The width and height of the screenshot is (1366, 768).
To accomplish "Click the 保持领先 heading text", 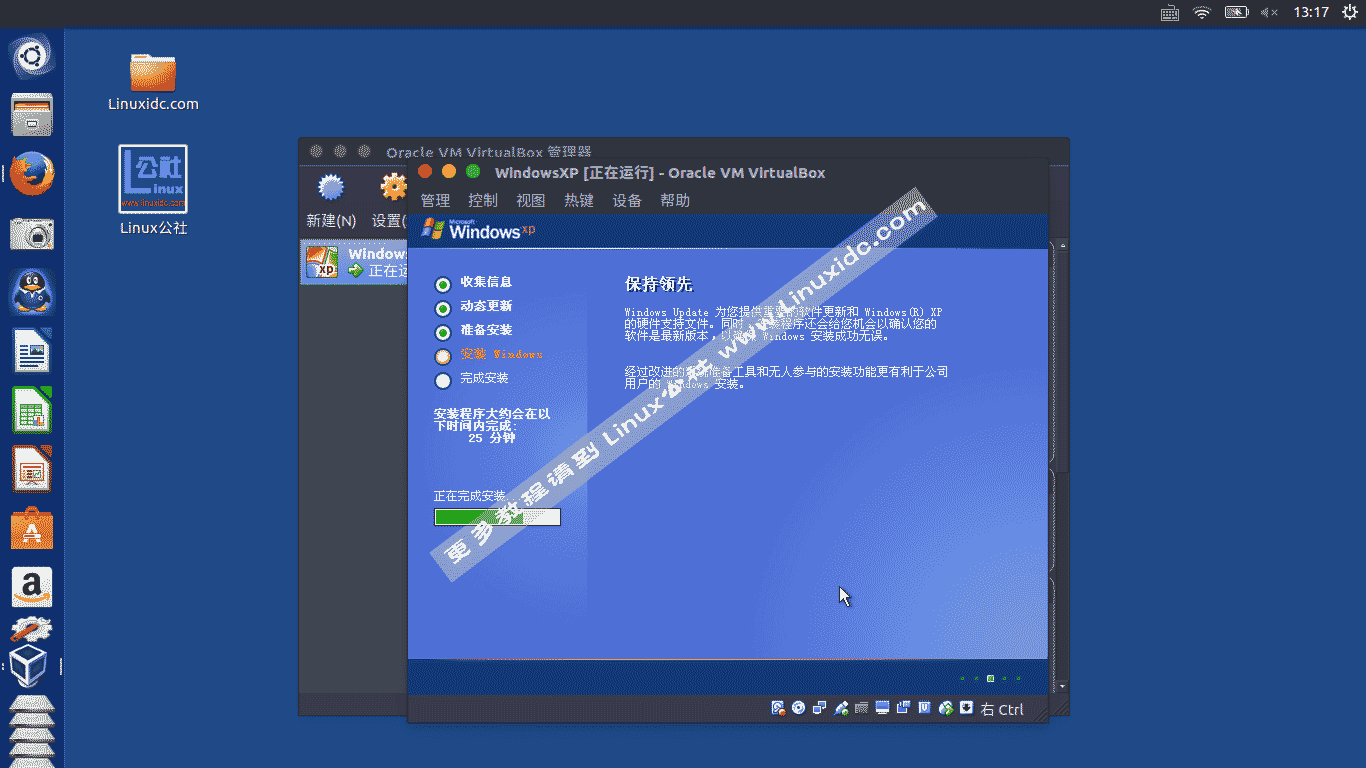I will point(658,285).
